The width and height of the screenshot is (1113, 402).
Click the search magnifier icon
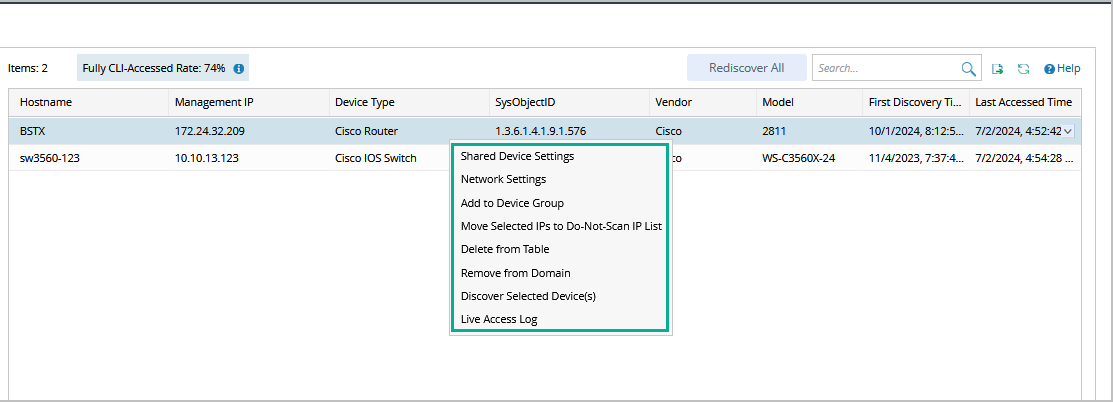click(x=968, y=69)
